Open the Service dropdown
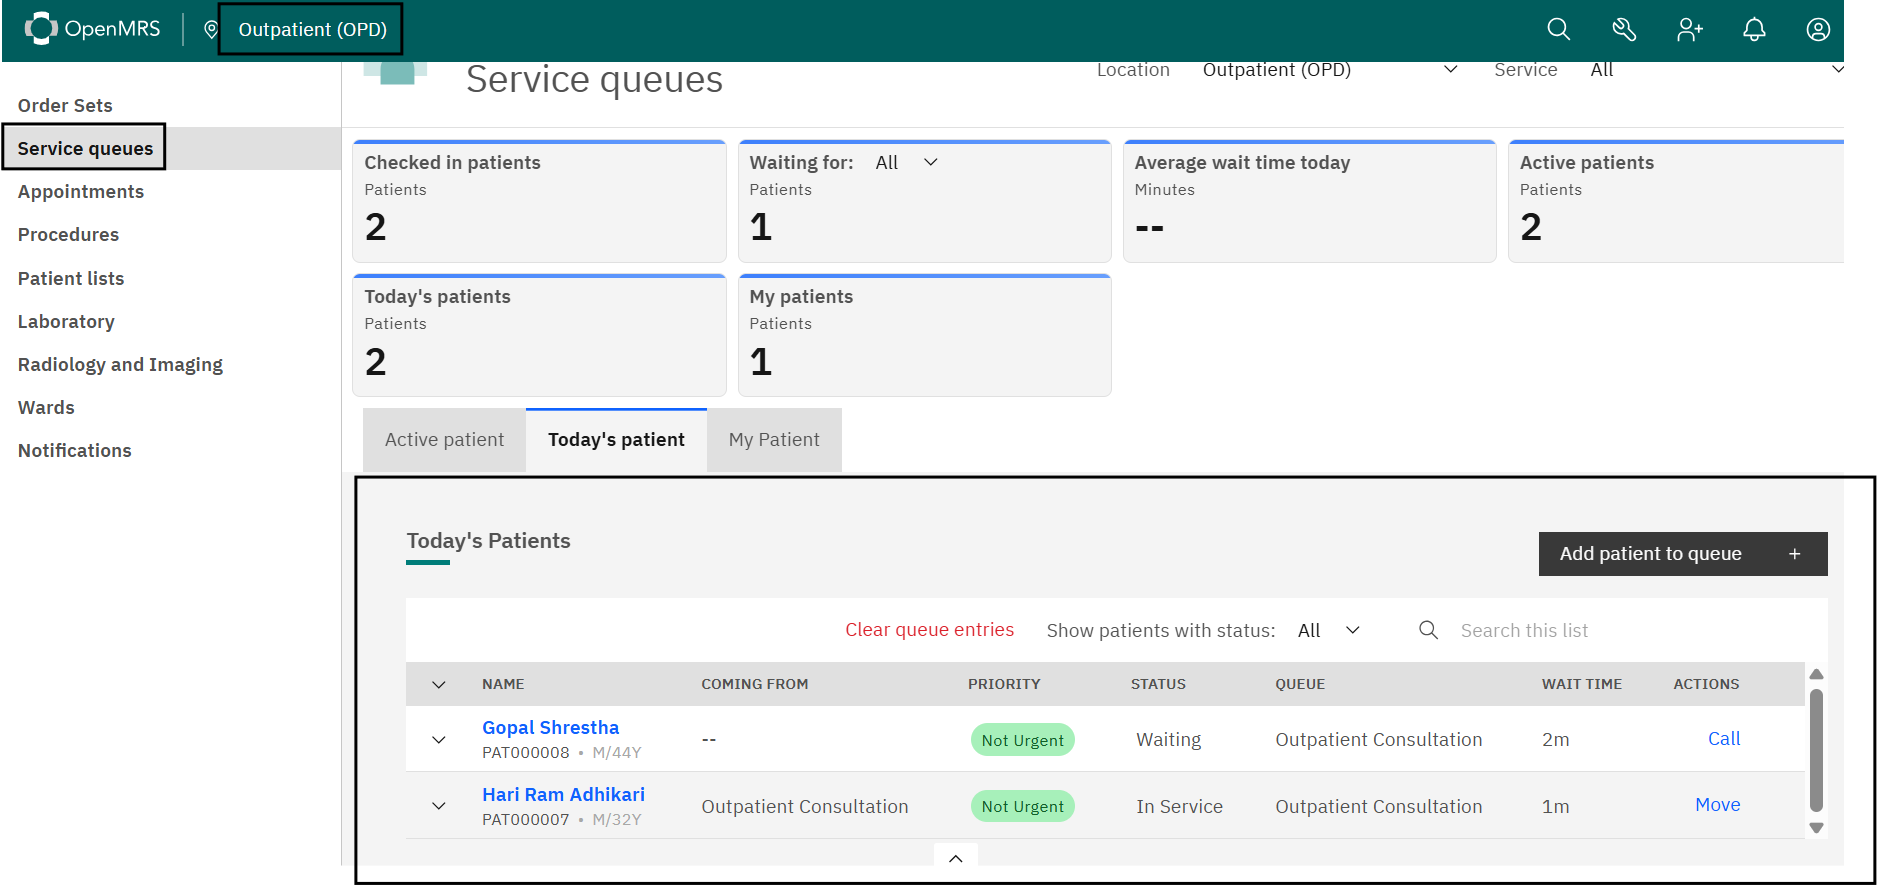 [1716, 69]
